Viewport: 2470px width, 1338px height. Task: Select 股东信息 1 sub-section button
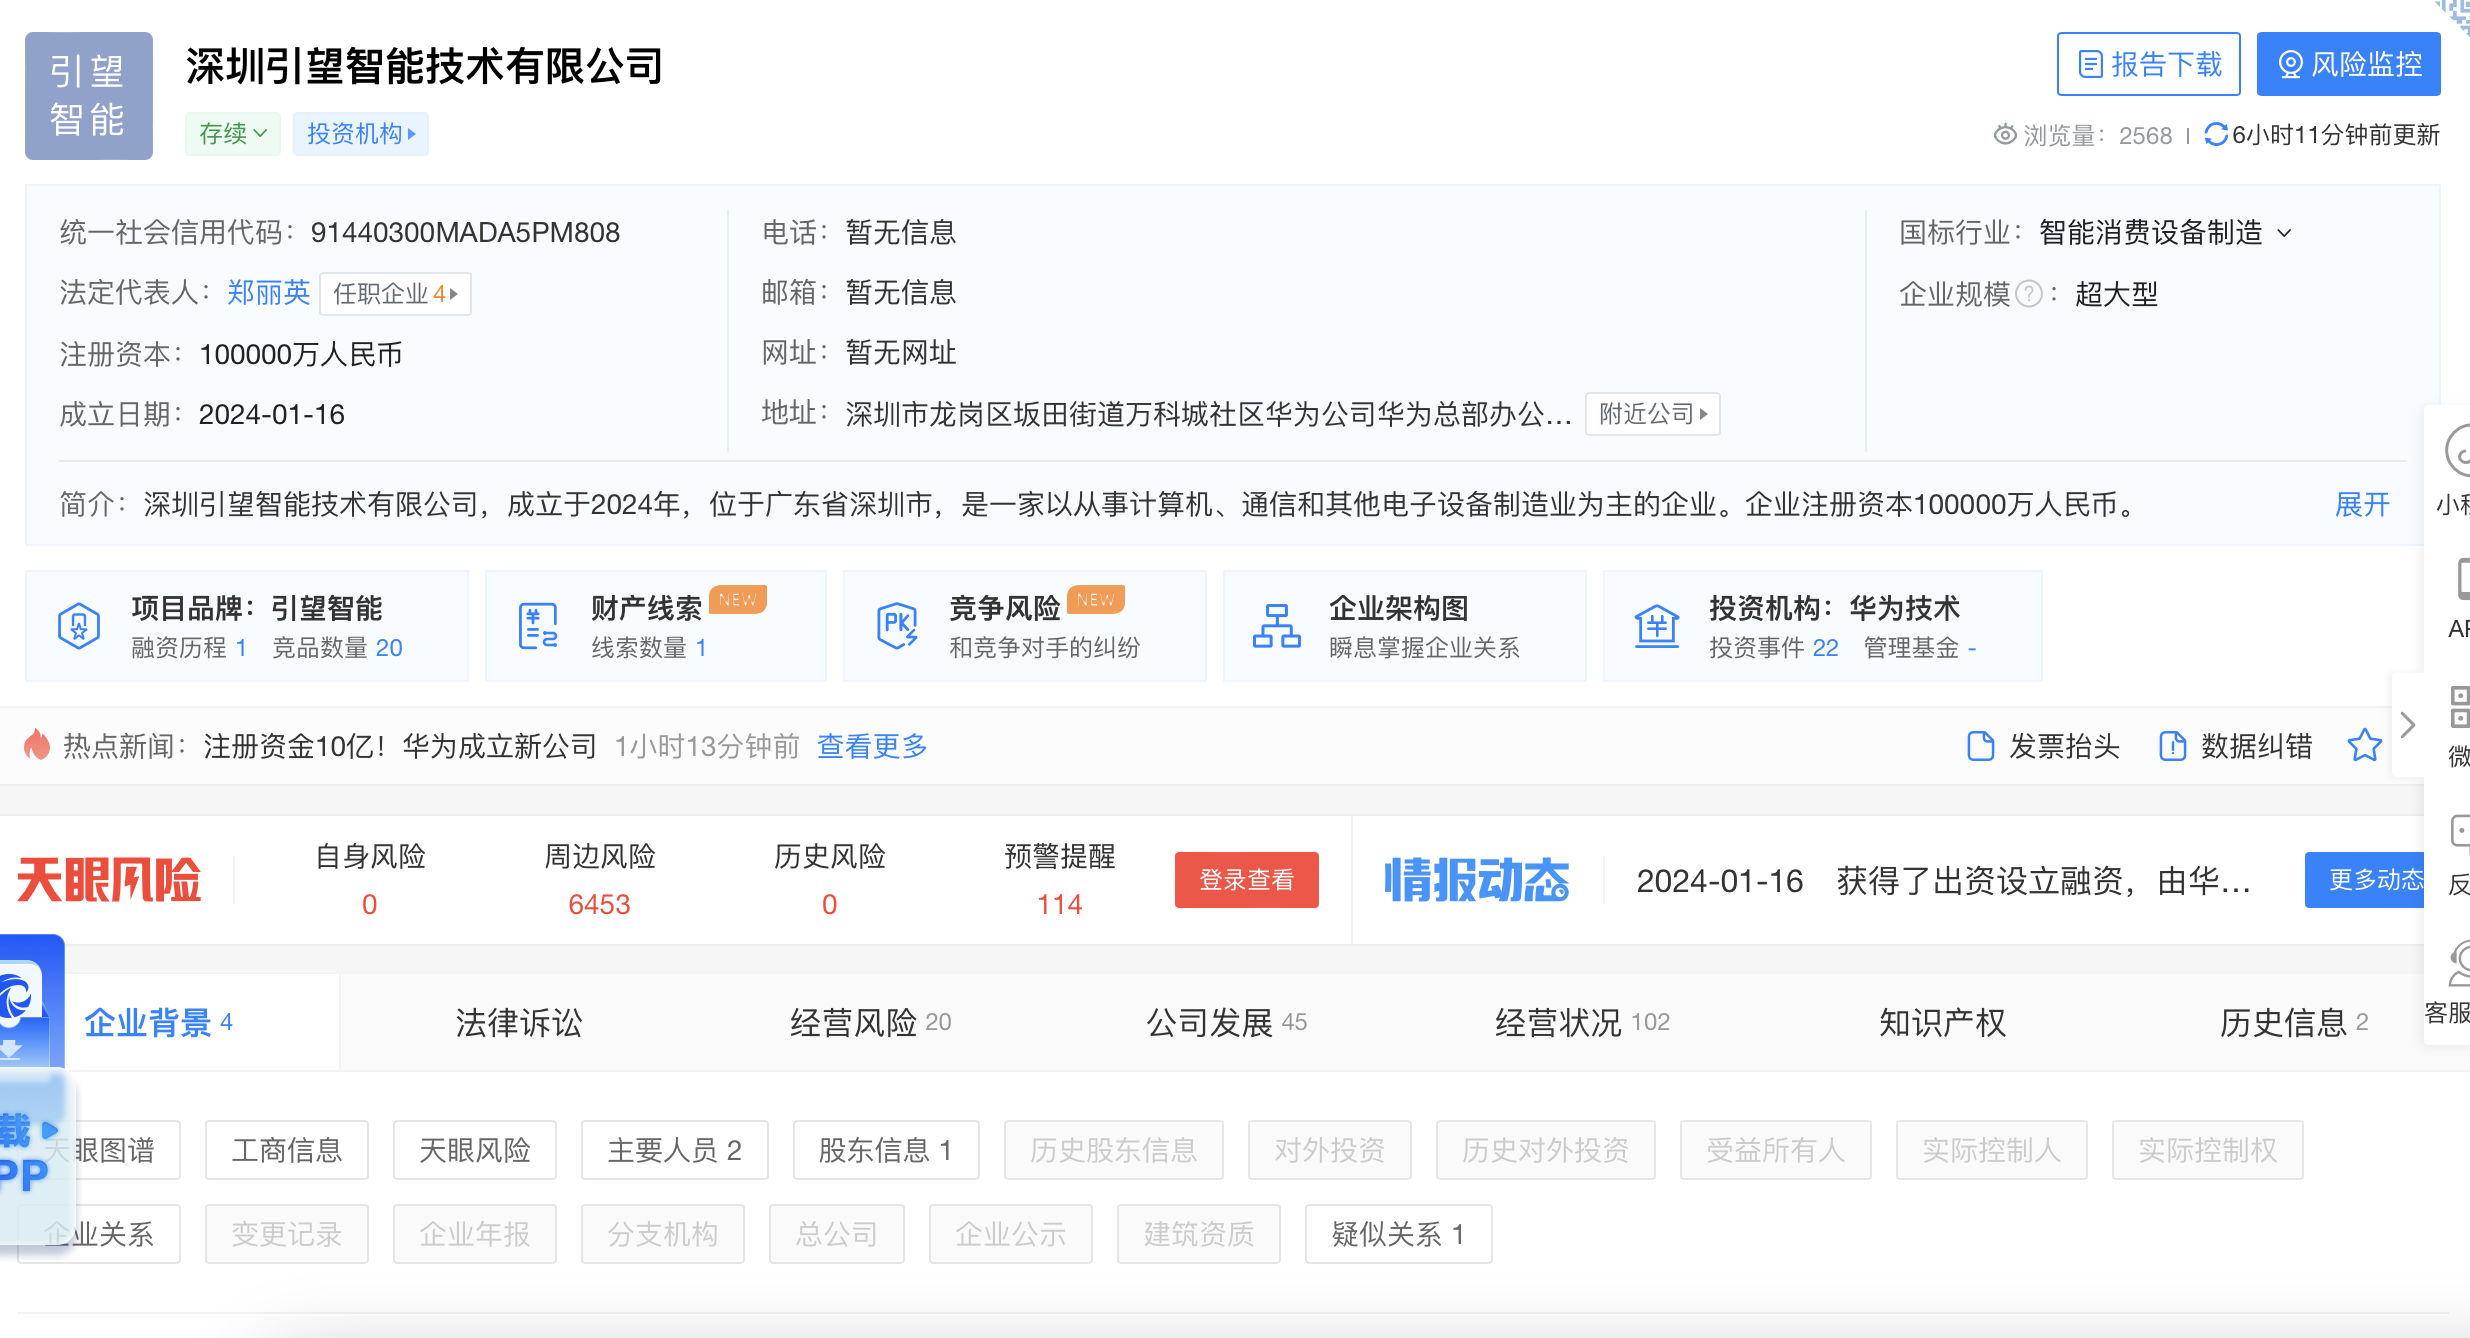[886, 1150]
